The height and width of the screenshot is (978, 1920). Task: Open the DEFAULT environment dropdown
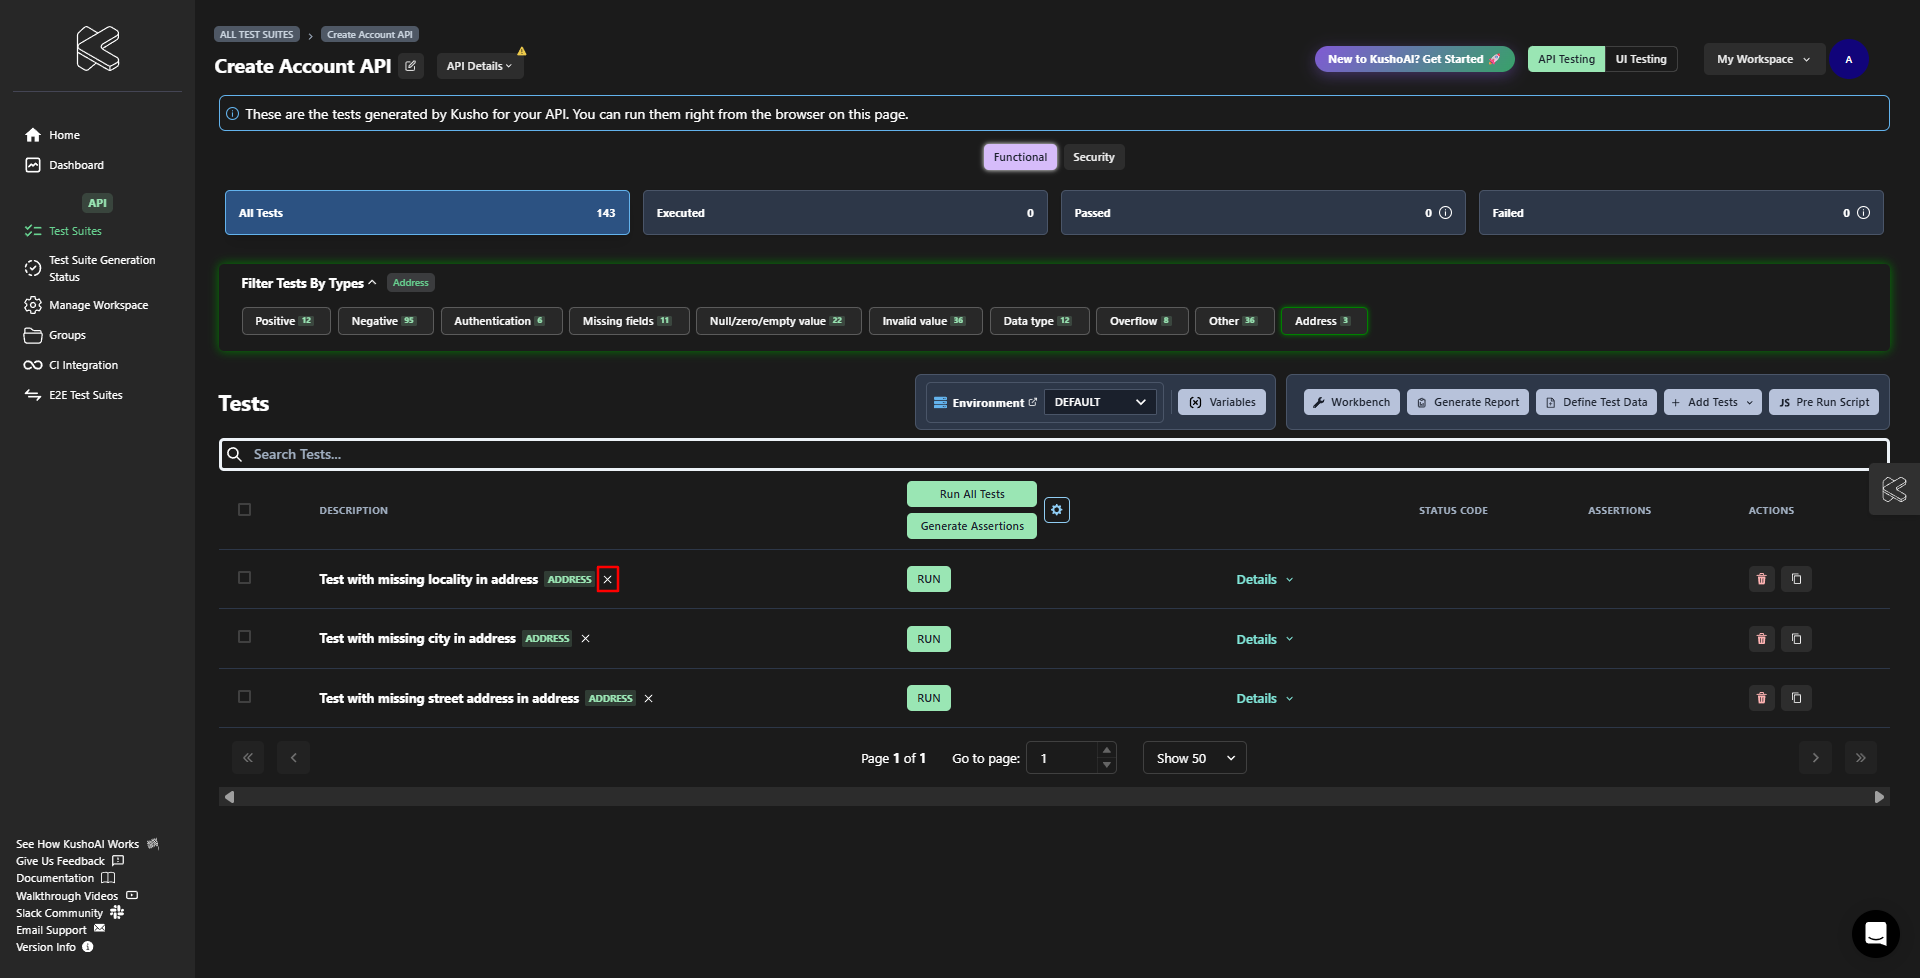click(x=1099, y=402)
